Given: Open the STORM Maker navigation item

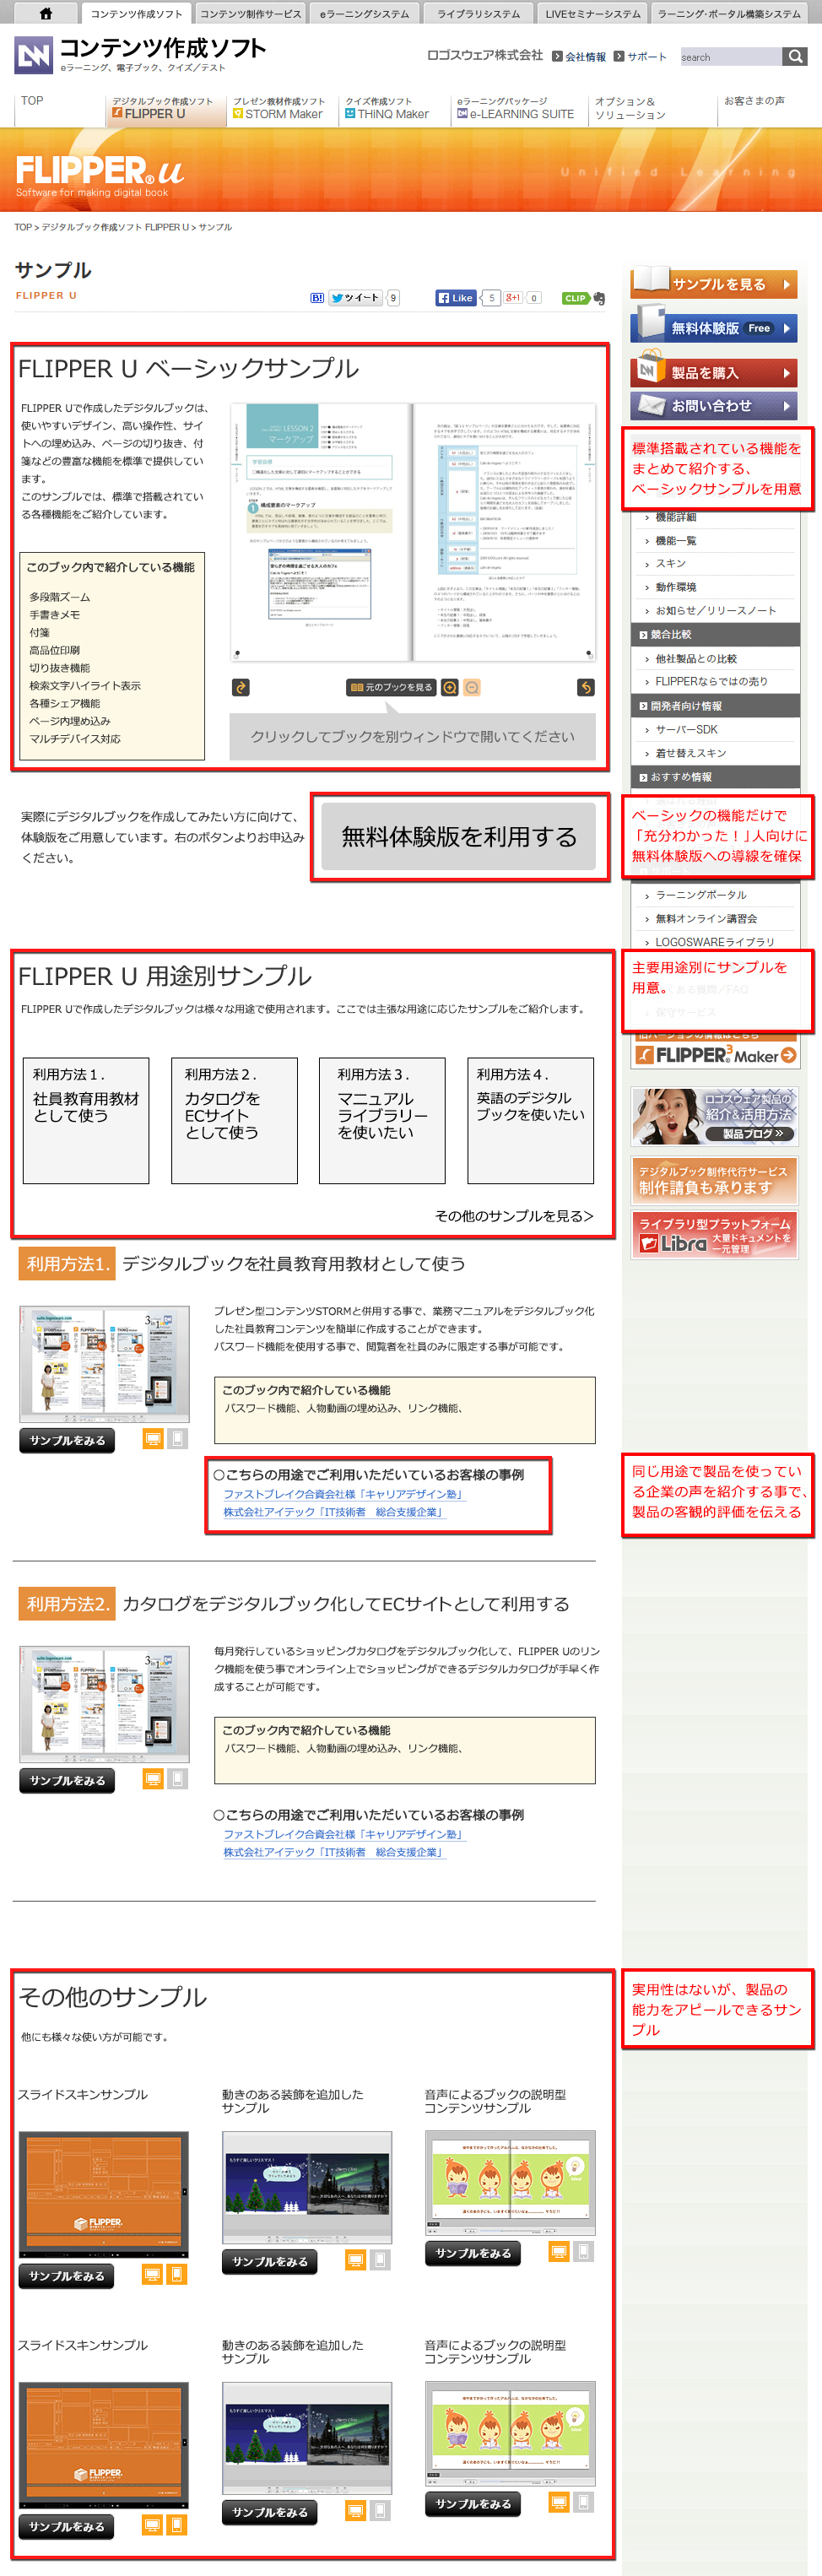Looking at the screenshot, I should 279,108.
